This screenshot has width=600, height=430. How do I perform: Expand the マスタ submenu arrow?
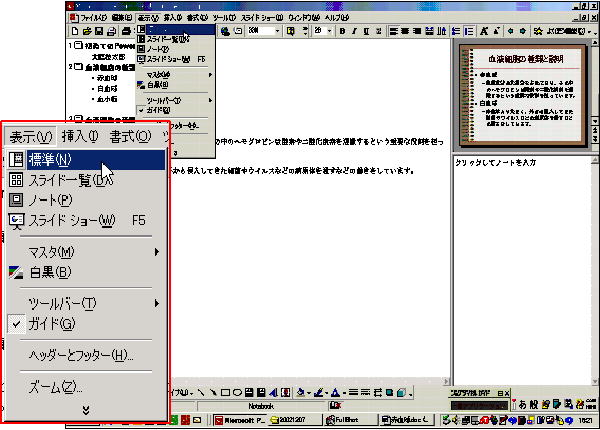pyautogui.click(x=157, y=252)
